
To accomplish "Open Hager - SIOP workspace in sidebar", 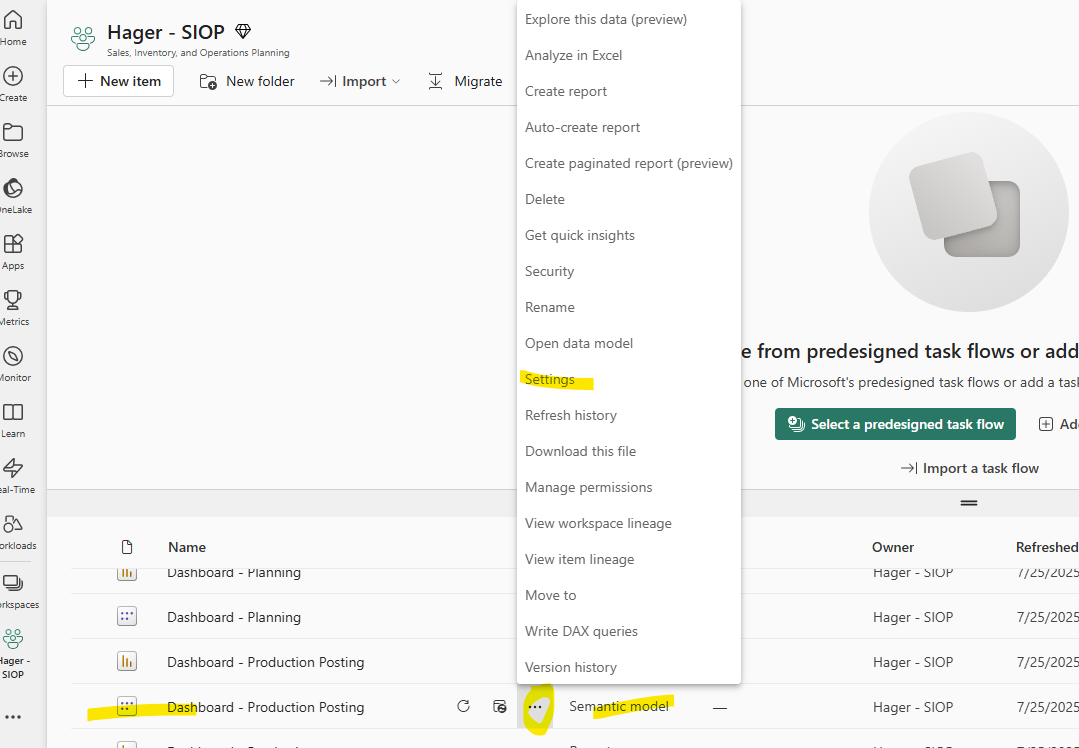I will pyautogui.click(x=13, y=654).
